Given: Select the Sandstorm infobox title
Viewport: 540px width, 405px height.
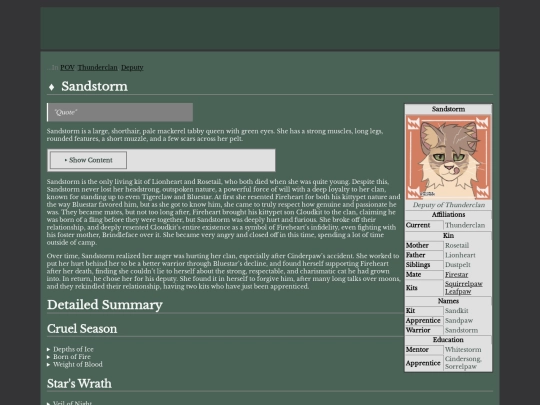Looking at the screenshot, I should click(x=448, y=109).
